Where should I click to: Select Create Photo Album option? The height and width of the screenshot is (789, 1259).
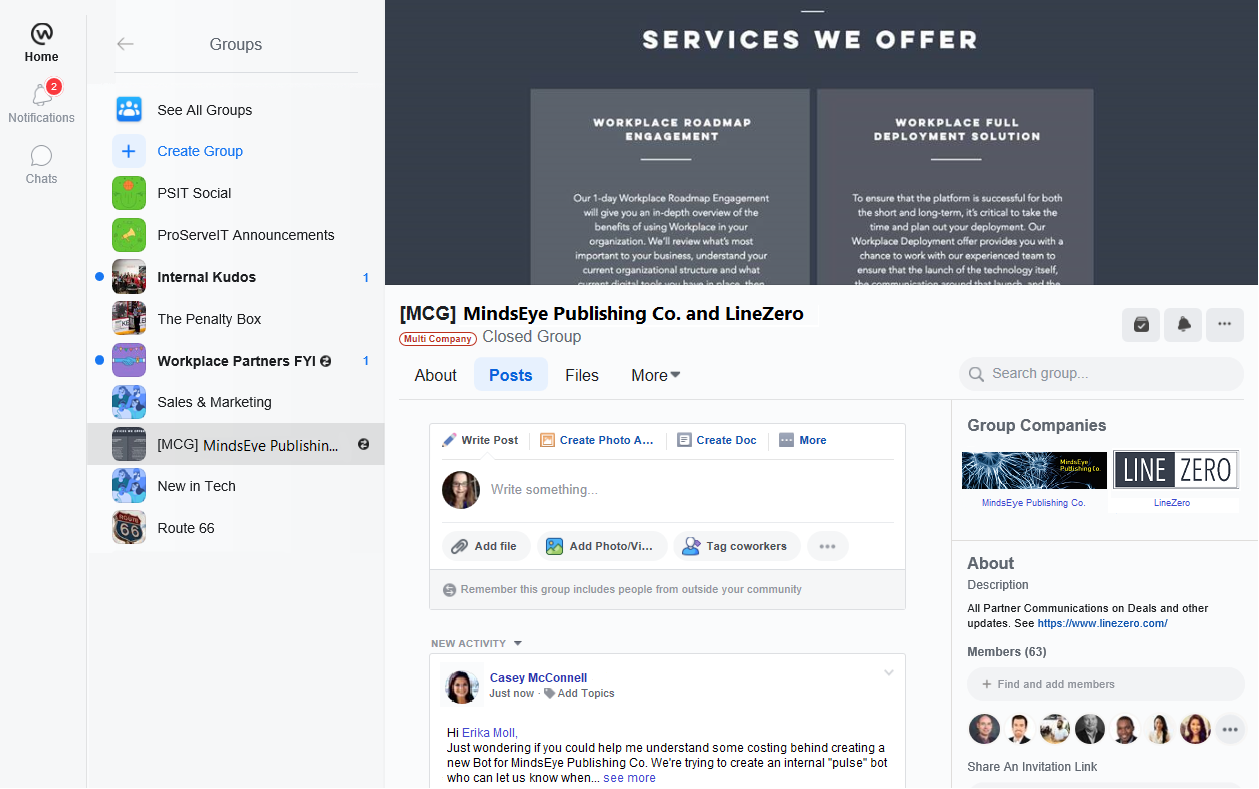point(597,440)
